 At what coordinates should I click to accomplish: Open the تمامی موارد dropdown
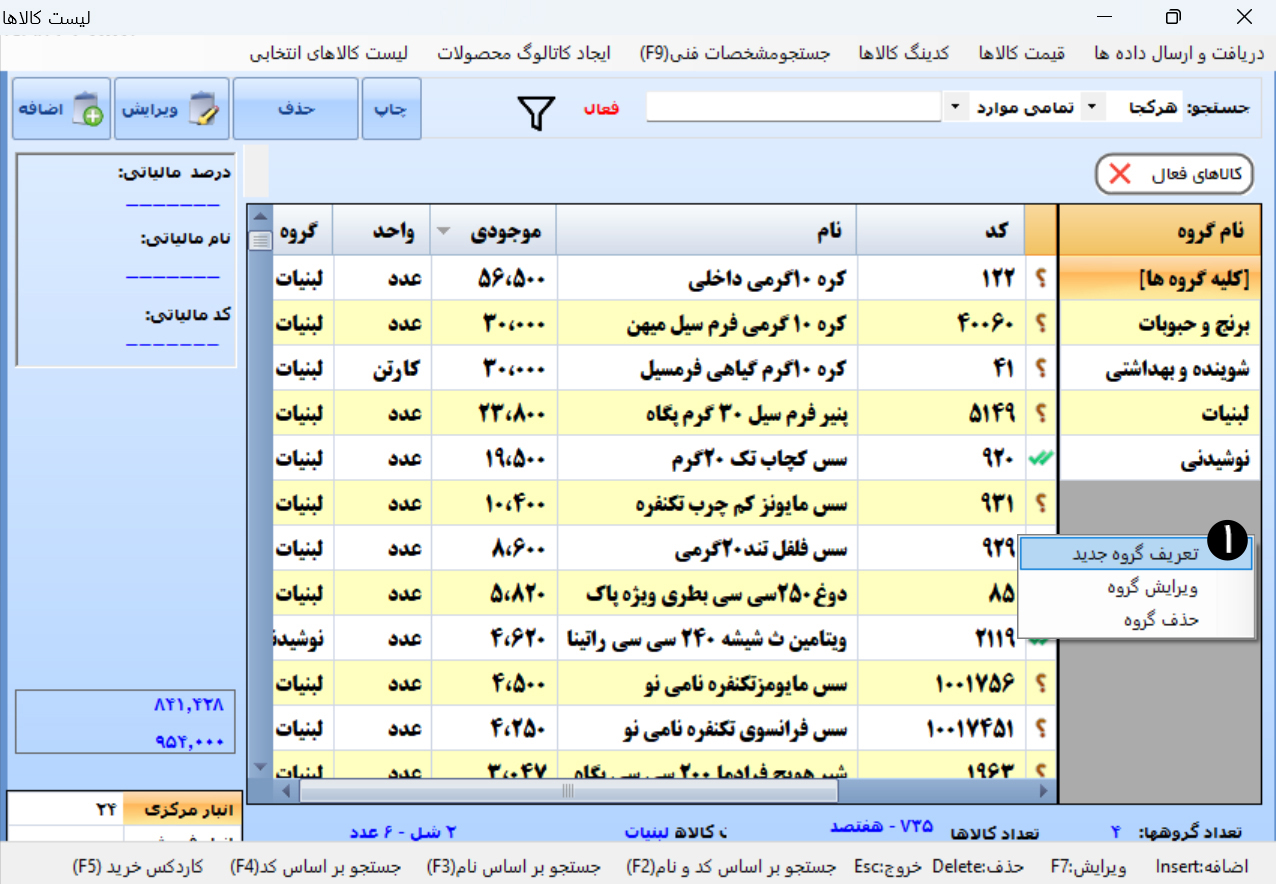[x=955, y=107]
